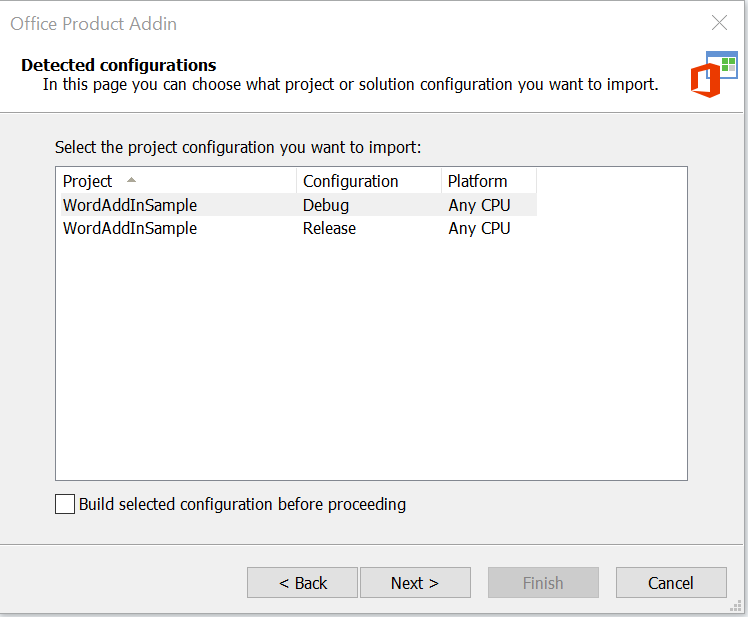Click the sort arrow beside Project
Screen dimensions: 748x617
(131, 180)
